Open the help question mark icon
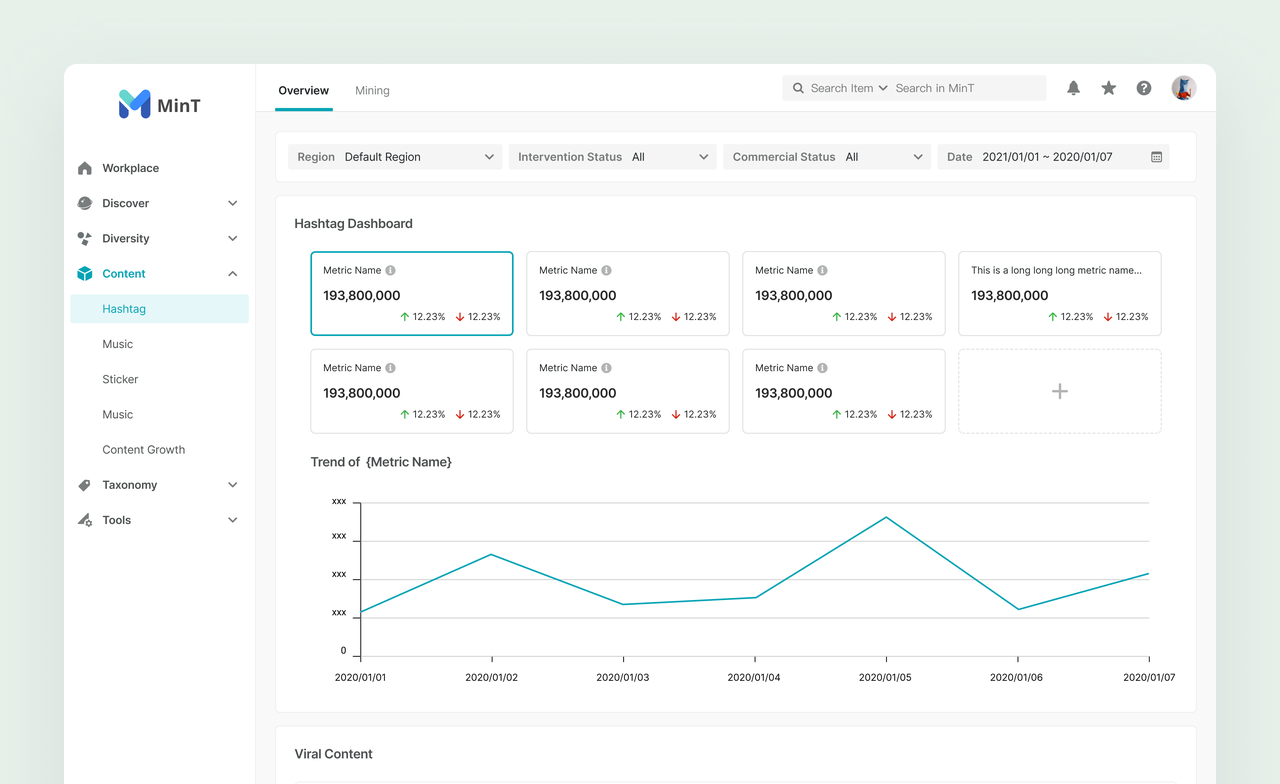This screenshot has height=784, width=1280. 1144,88
